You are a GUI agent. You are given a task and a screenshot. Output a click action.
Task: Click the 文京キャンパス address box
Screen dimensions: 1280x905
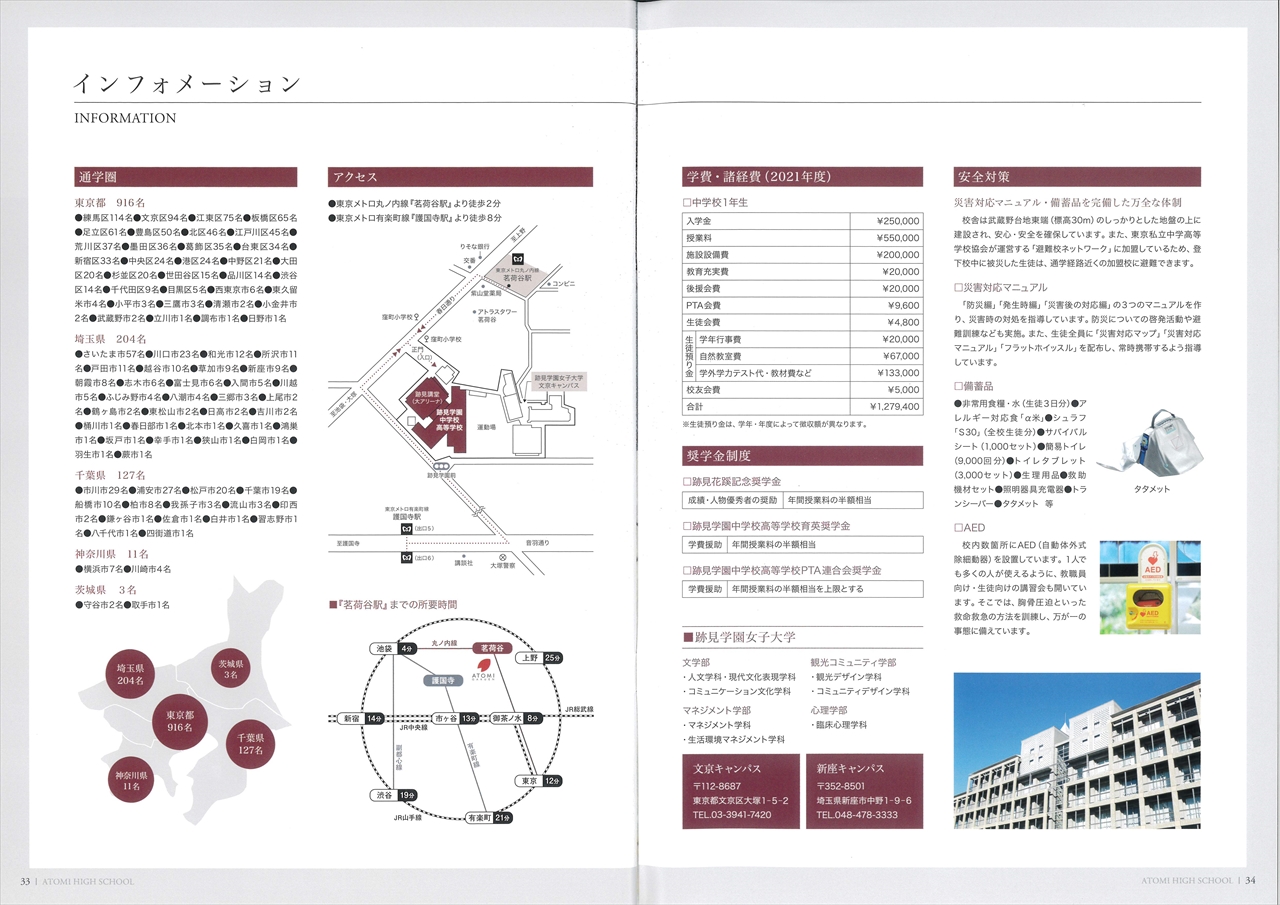(742, 790)
